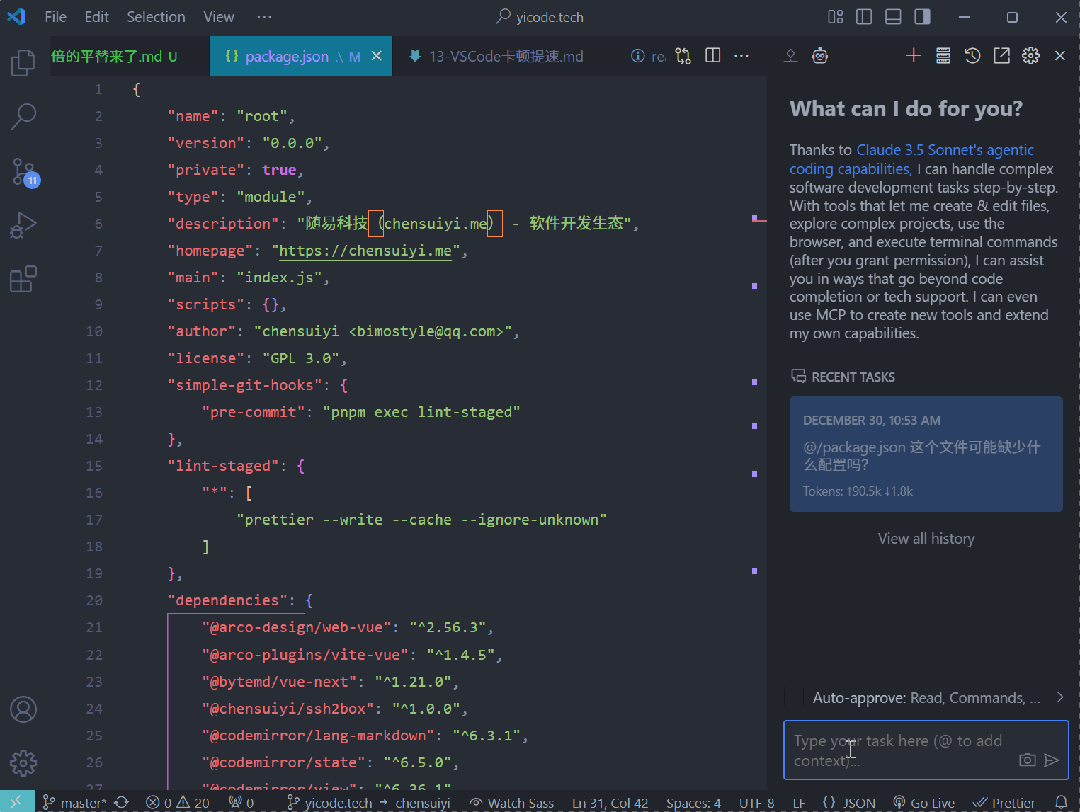Switch to the 13-VSCode卡顿提速.md tab
The width and height of the screenshot is (1080, 812).
505,57
